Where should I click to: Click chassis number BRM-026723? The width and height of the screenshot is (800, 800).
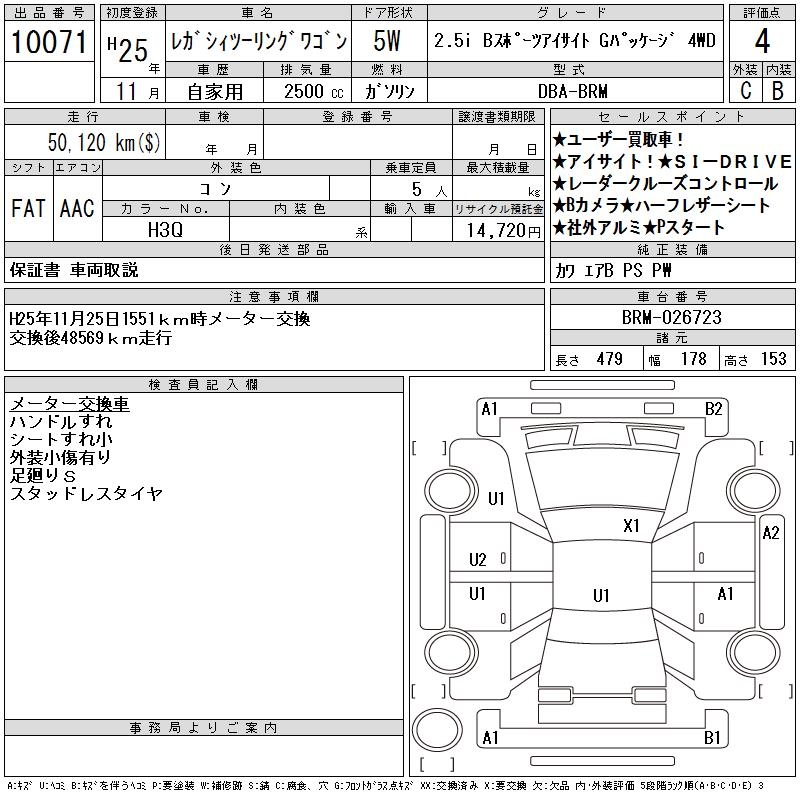click(x=671, y=317)
